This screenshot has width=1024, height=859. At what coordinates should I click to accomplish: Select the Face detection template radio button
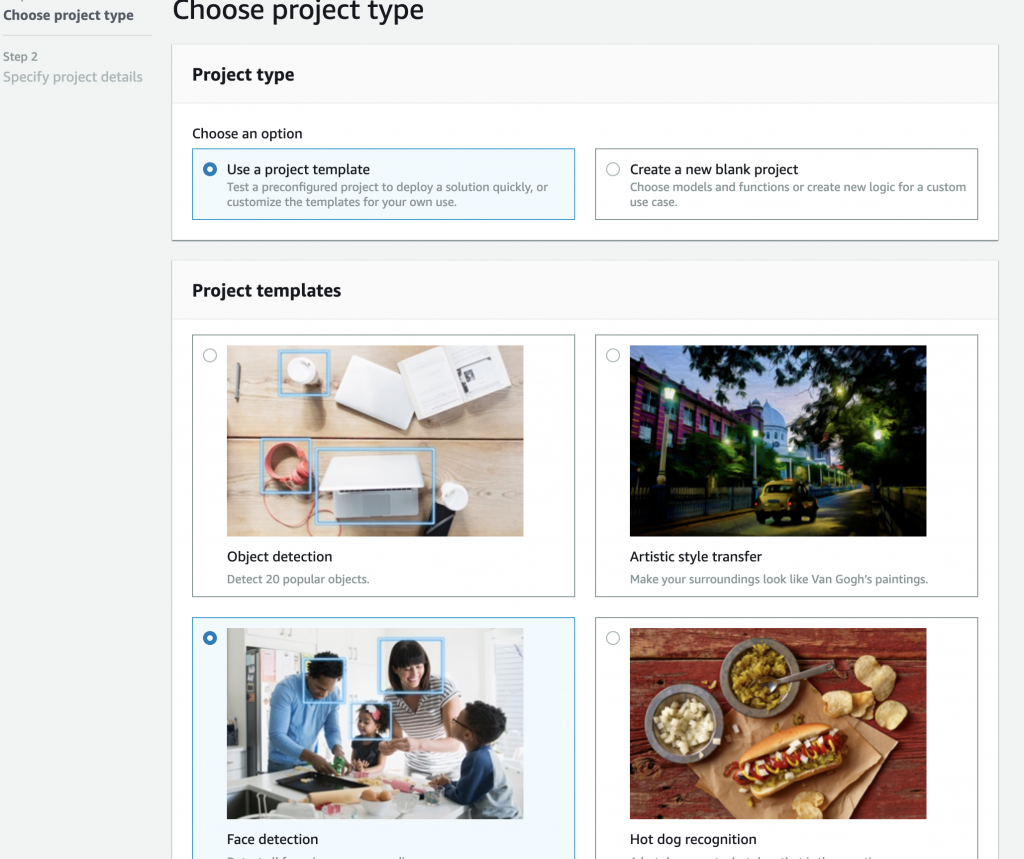[x=210, y=638]
